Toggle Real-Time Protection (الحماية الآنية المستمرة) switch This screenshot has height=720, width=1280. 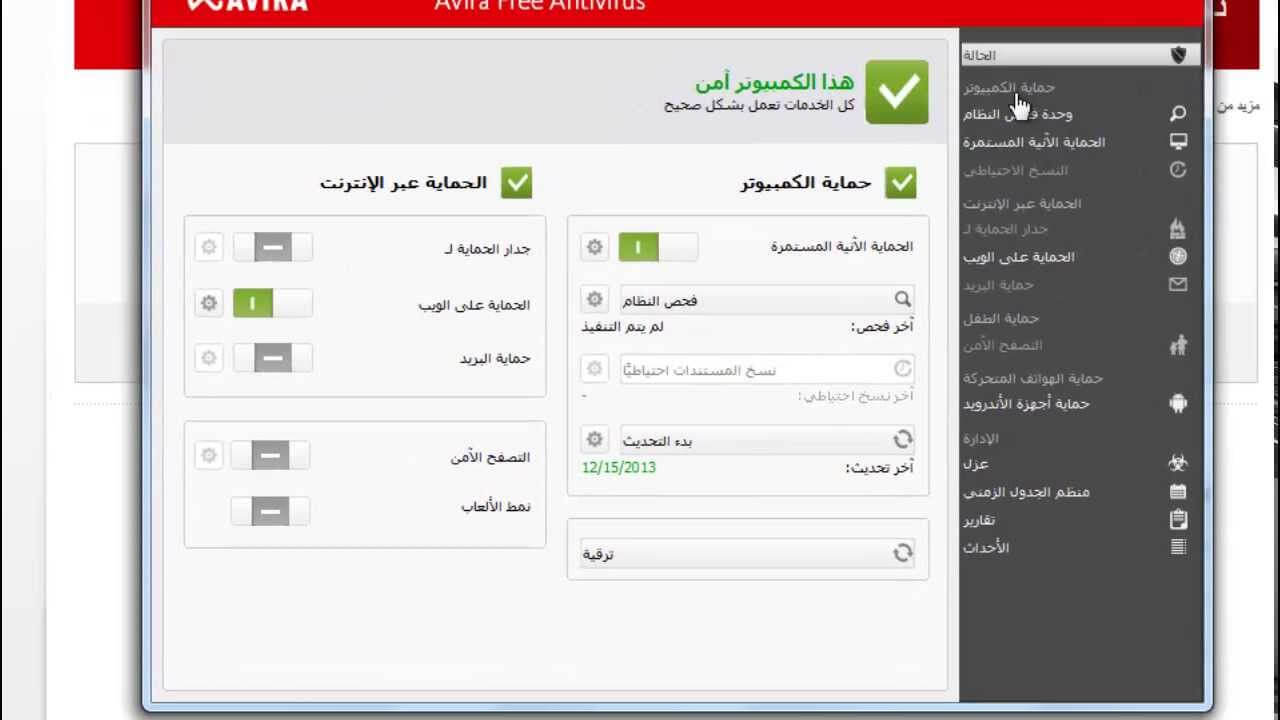click(x=657, y=247)
